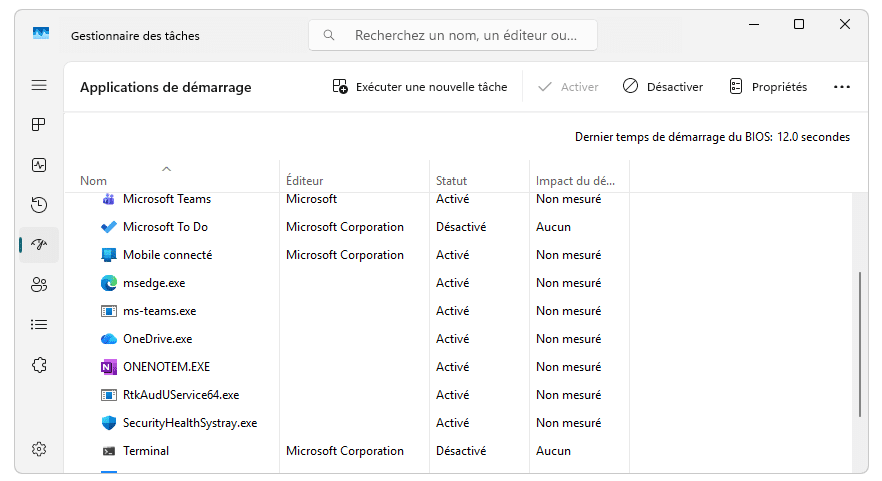Sort by the Nom column header
The image size is (882, 481).
[x=93, y=181]
